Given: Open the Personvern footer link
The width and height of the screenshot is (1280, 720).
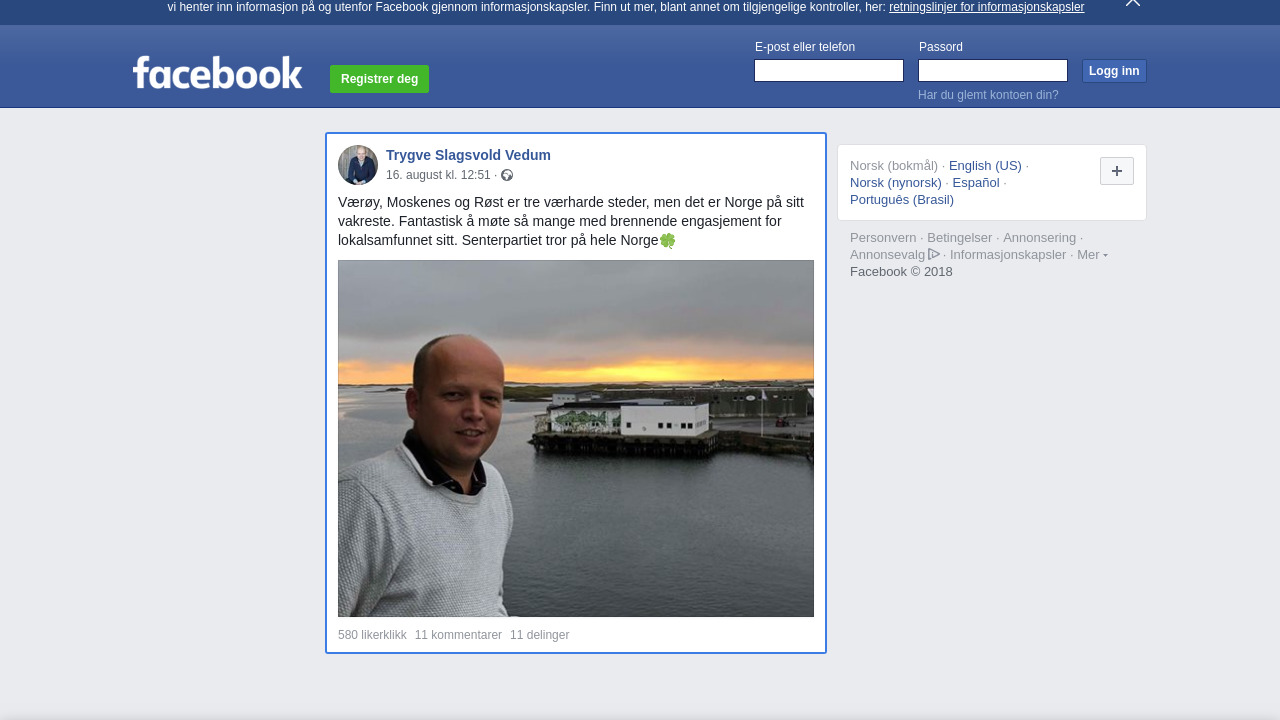Looking at the screenshot, I should pyautogui.click(x=883, y=238).
